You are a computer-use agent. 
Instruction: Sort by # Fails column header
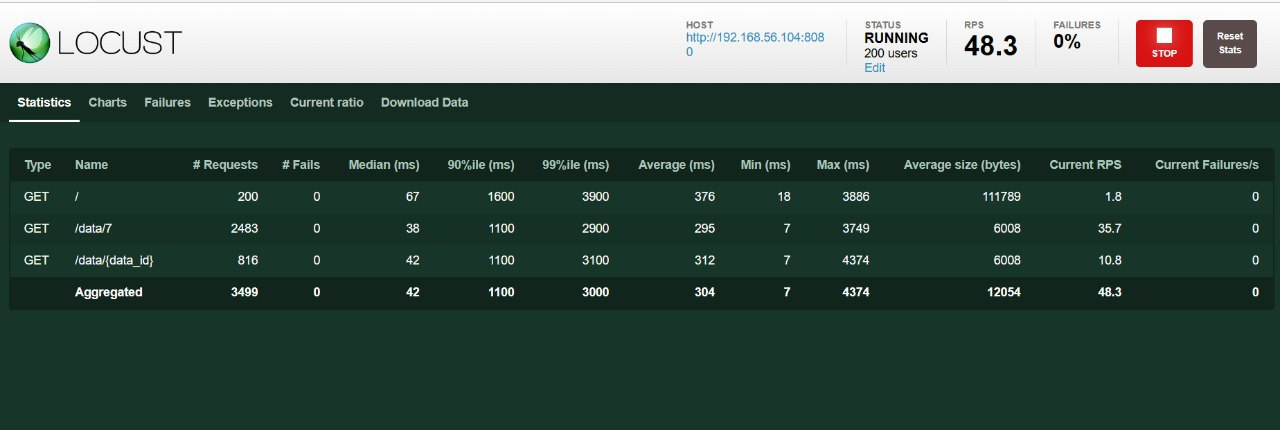(301, 165)
